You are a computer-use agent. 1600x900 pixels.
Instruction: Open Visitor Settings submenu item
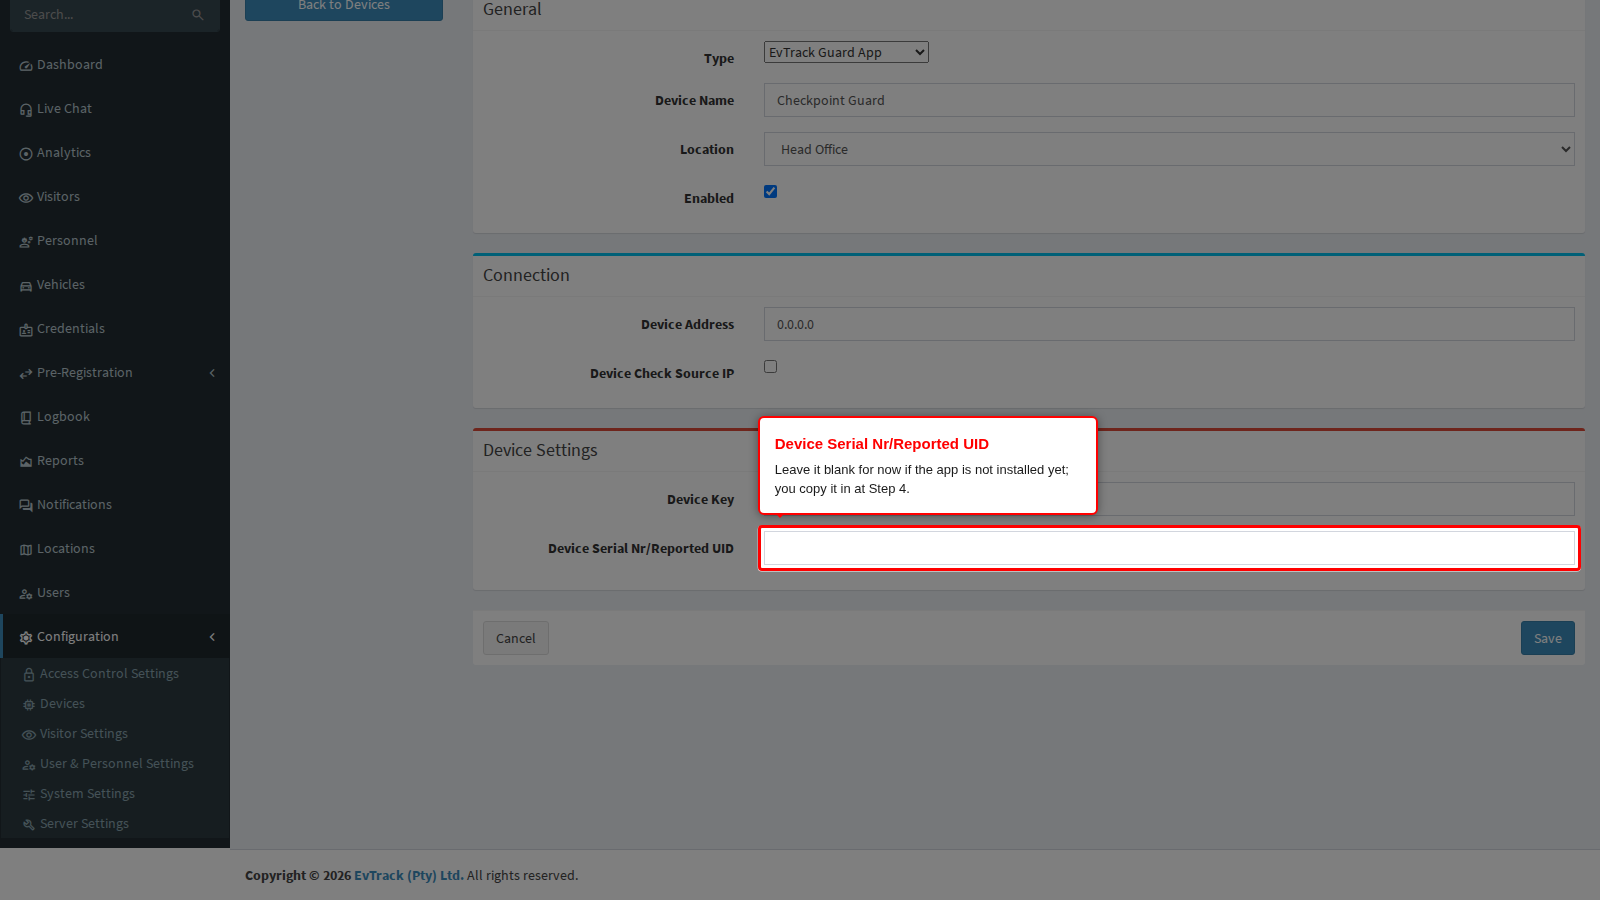84,734
